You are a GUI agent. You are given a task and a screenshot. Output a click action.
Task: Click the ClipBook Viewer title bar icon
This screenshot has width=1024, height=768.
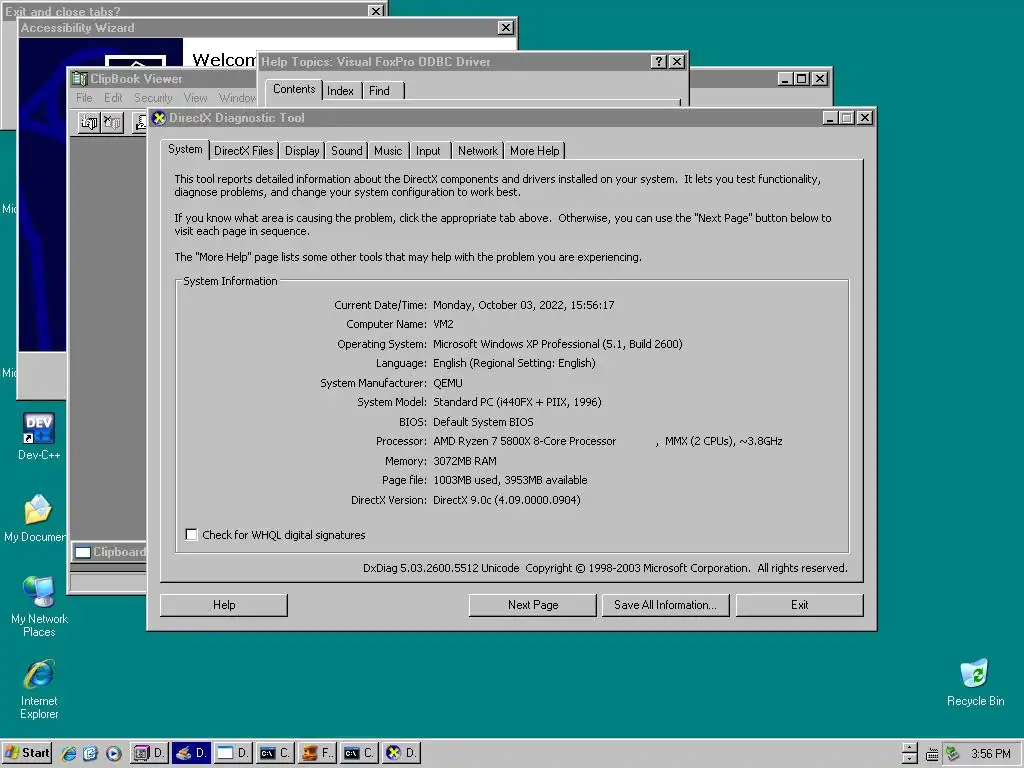[x=79, y=79]
